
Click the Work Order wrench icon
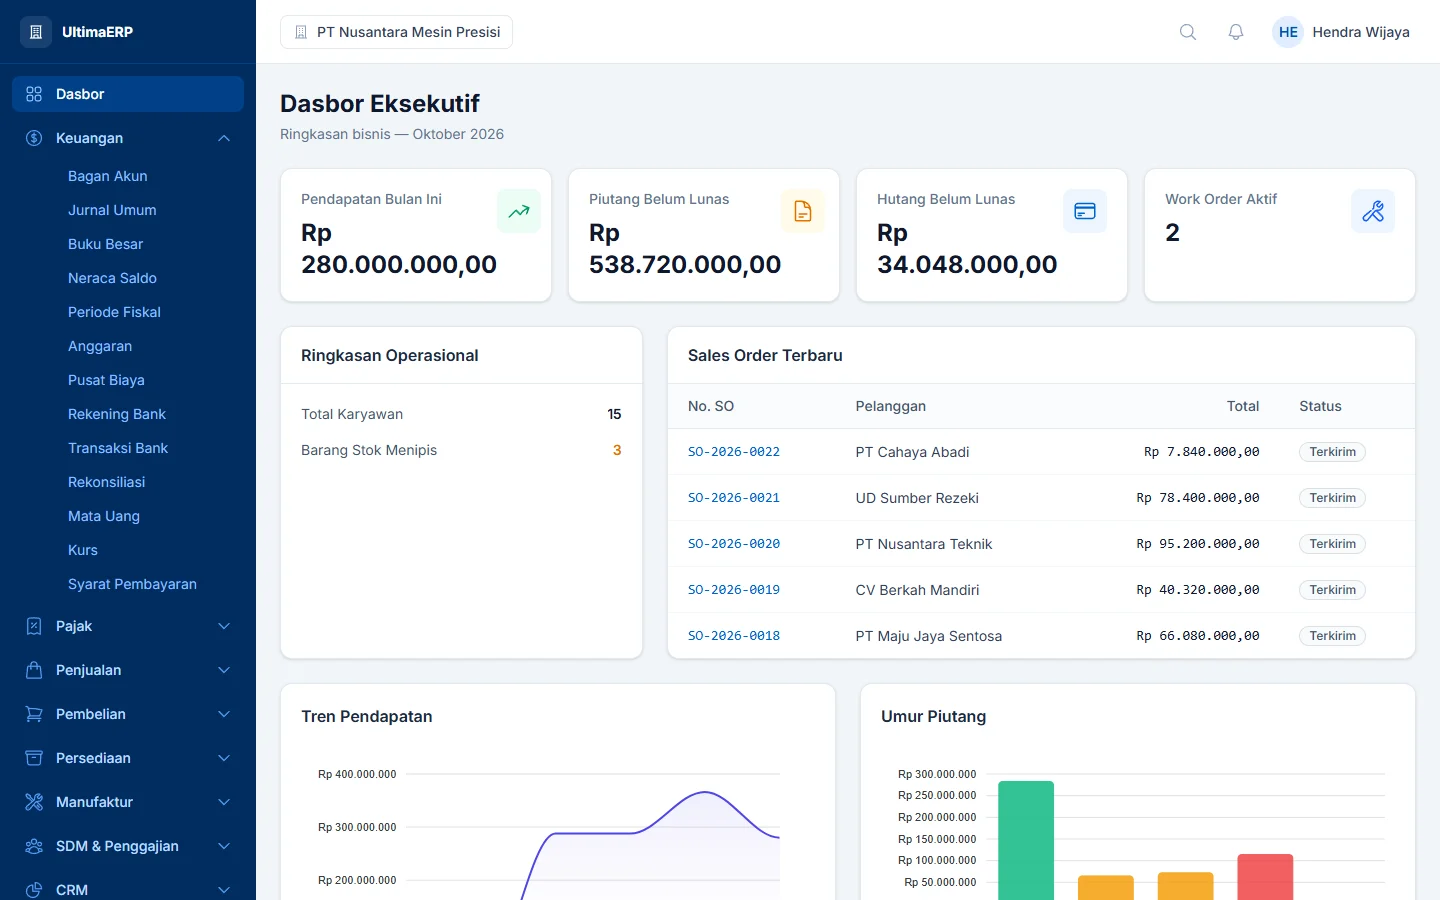click(1373, 211)
